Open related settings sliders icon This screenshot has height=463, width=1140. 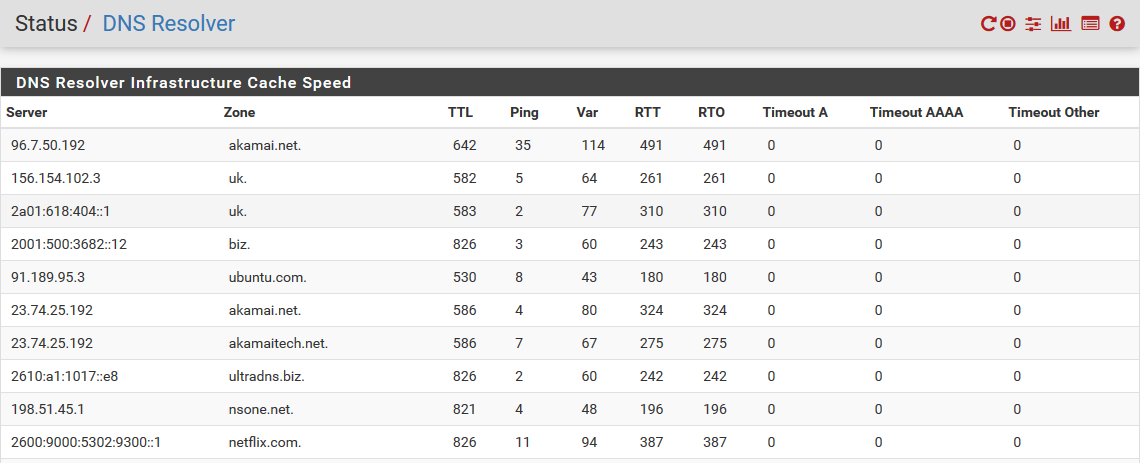[1033, 24]
